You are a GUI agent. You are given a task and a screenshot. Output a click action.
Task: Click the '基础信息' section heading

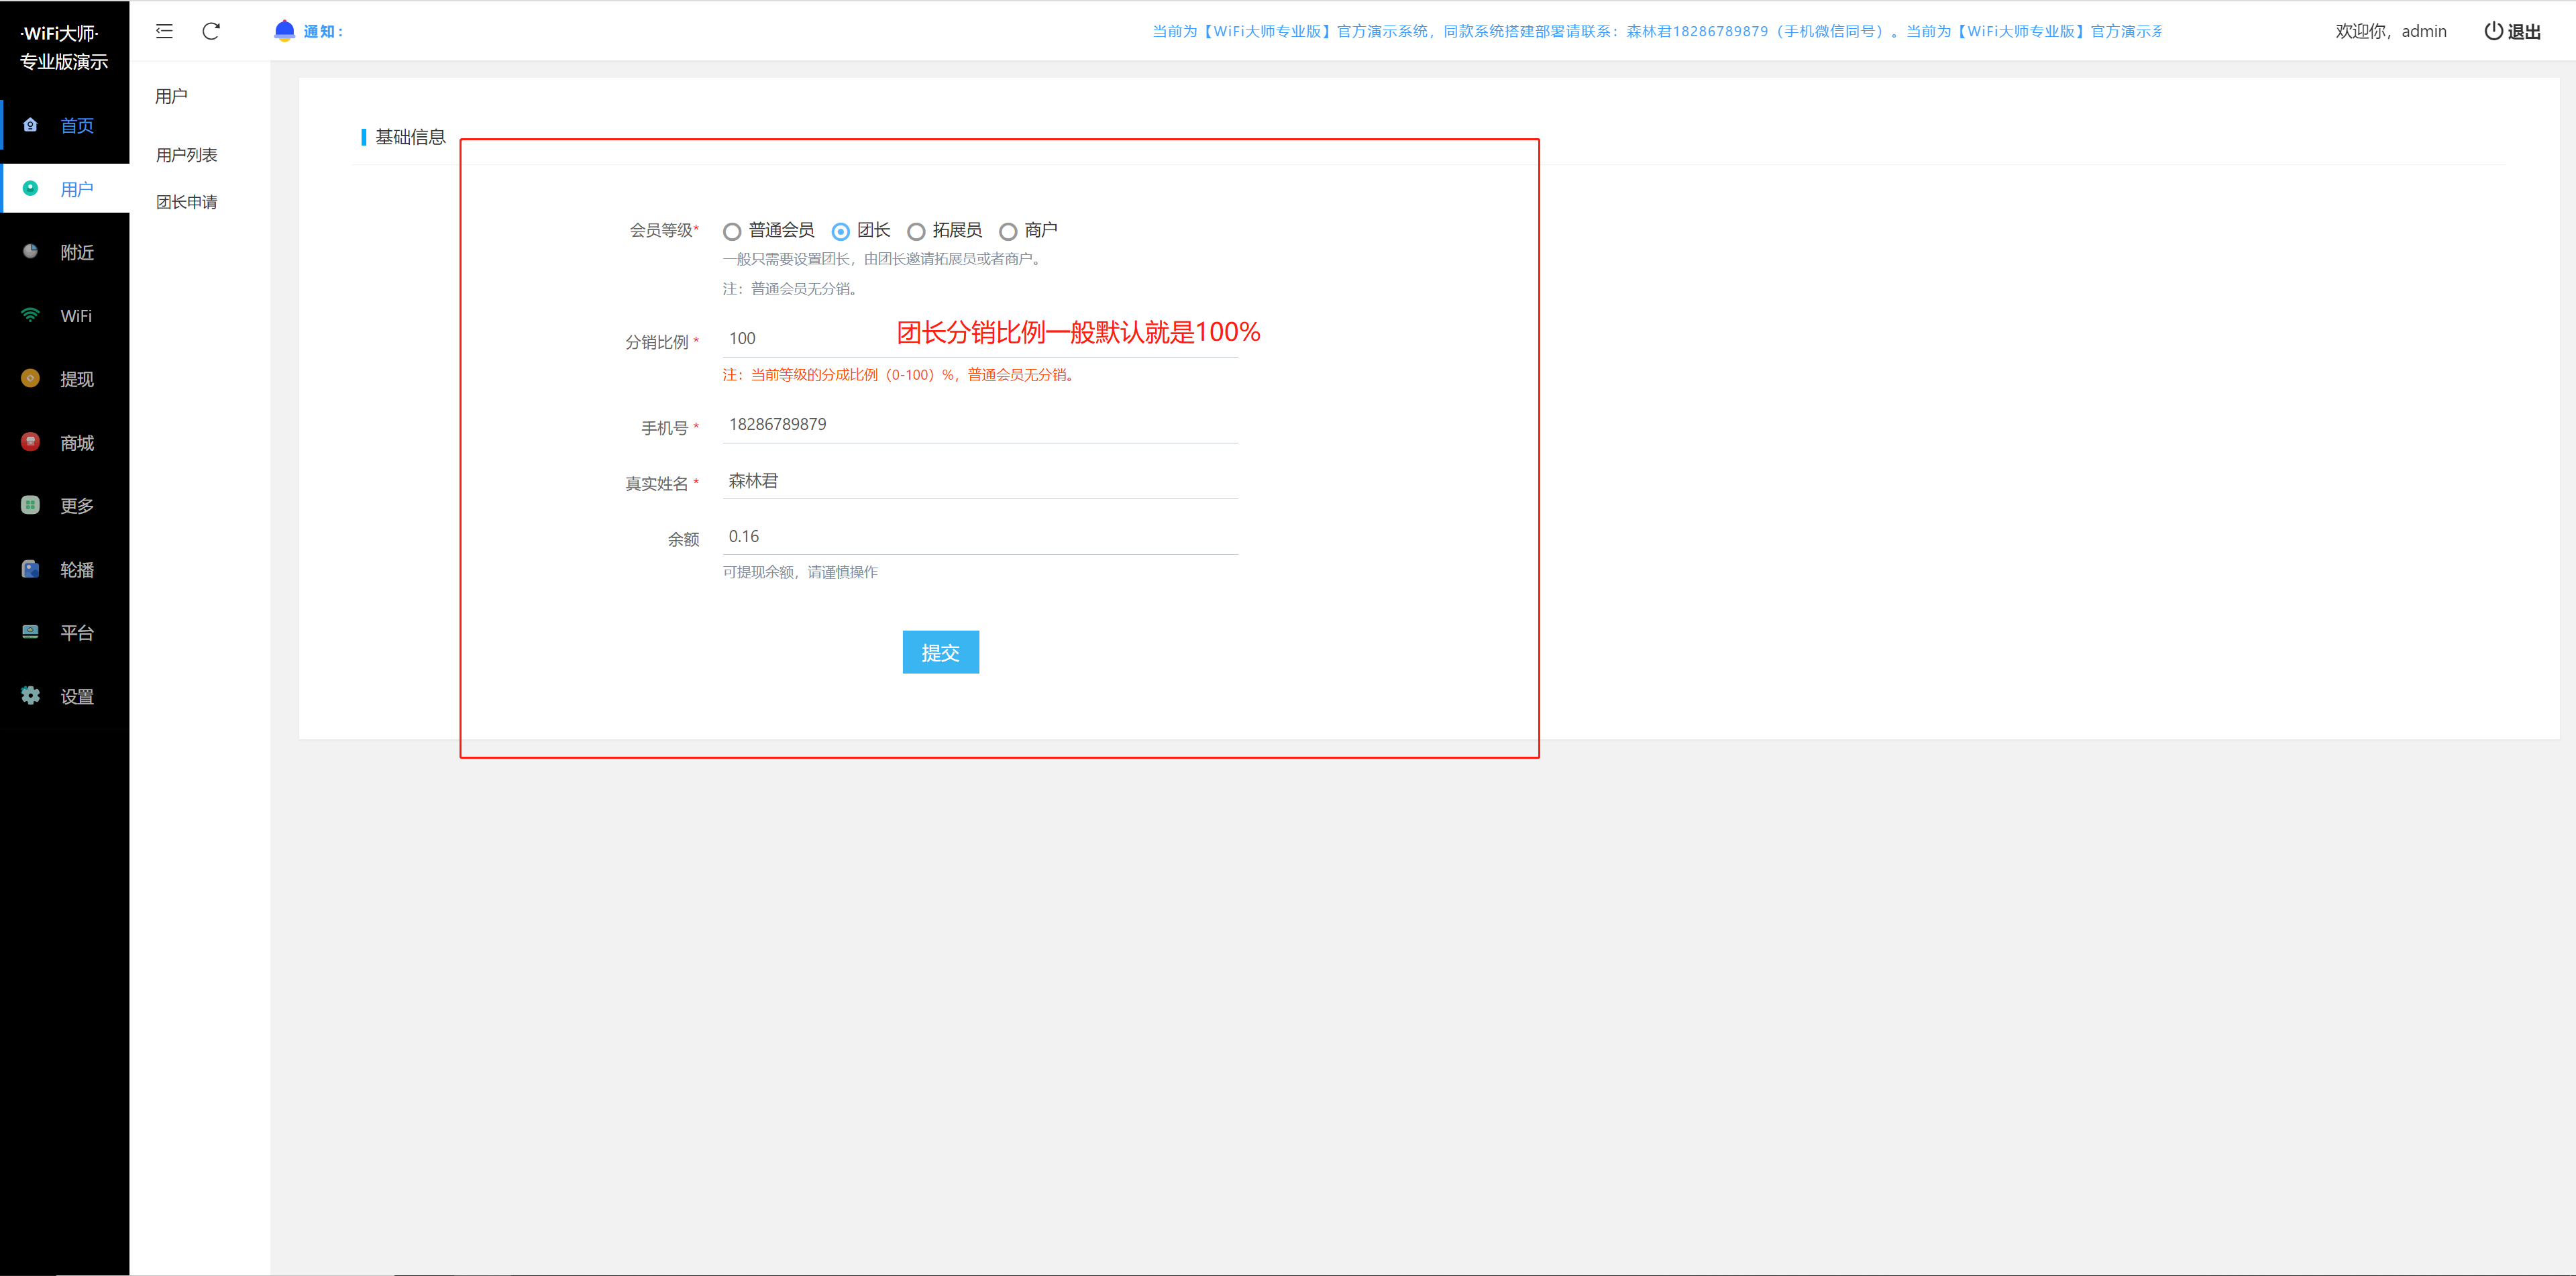point(410,137)
